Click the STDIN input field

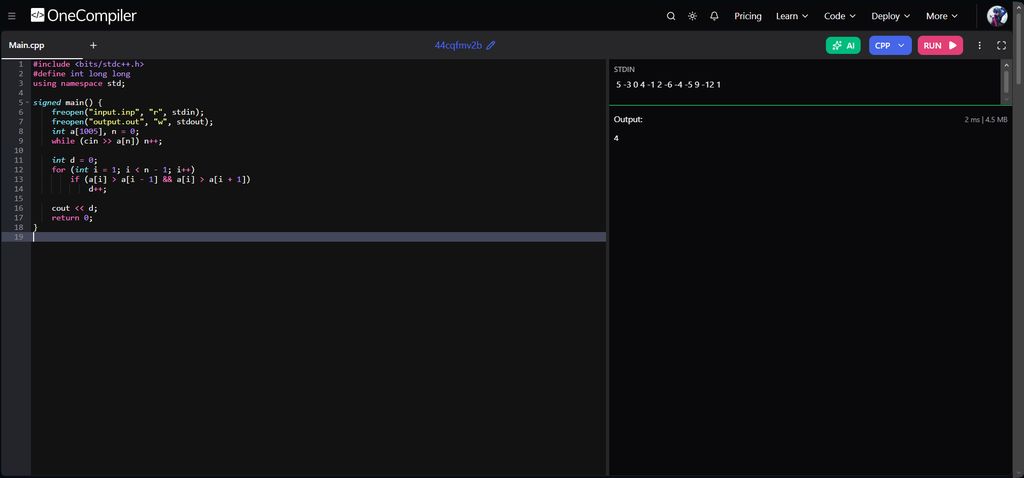pyautogui.click(x=804, y=85)
